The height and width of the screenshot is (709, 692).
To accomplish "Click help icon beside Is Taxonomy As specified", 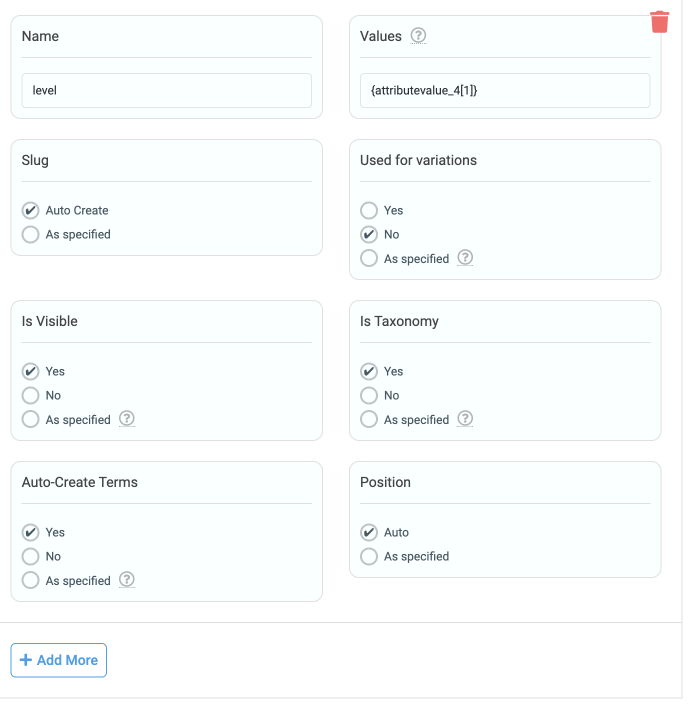I will tap(465, 419).
